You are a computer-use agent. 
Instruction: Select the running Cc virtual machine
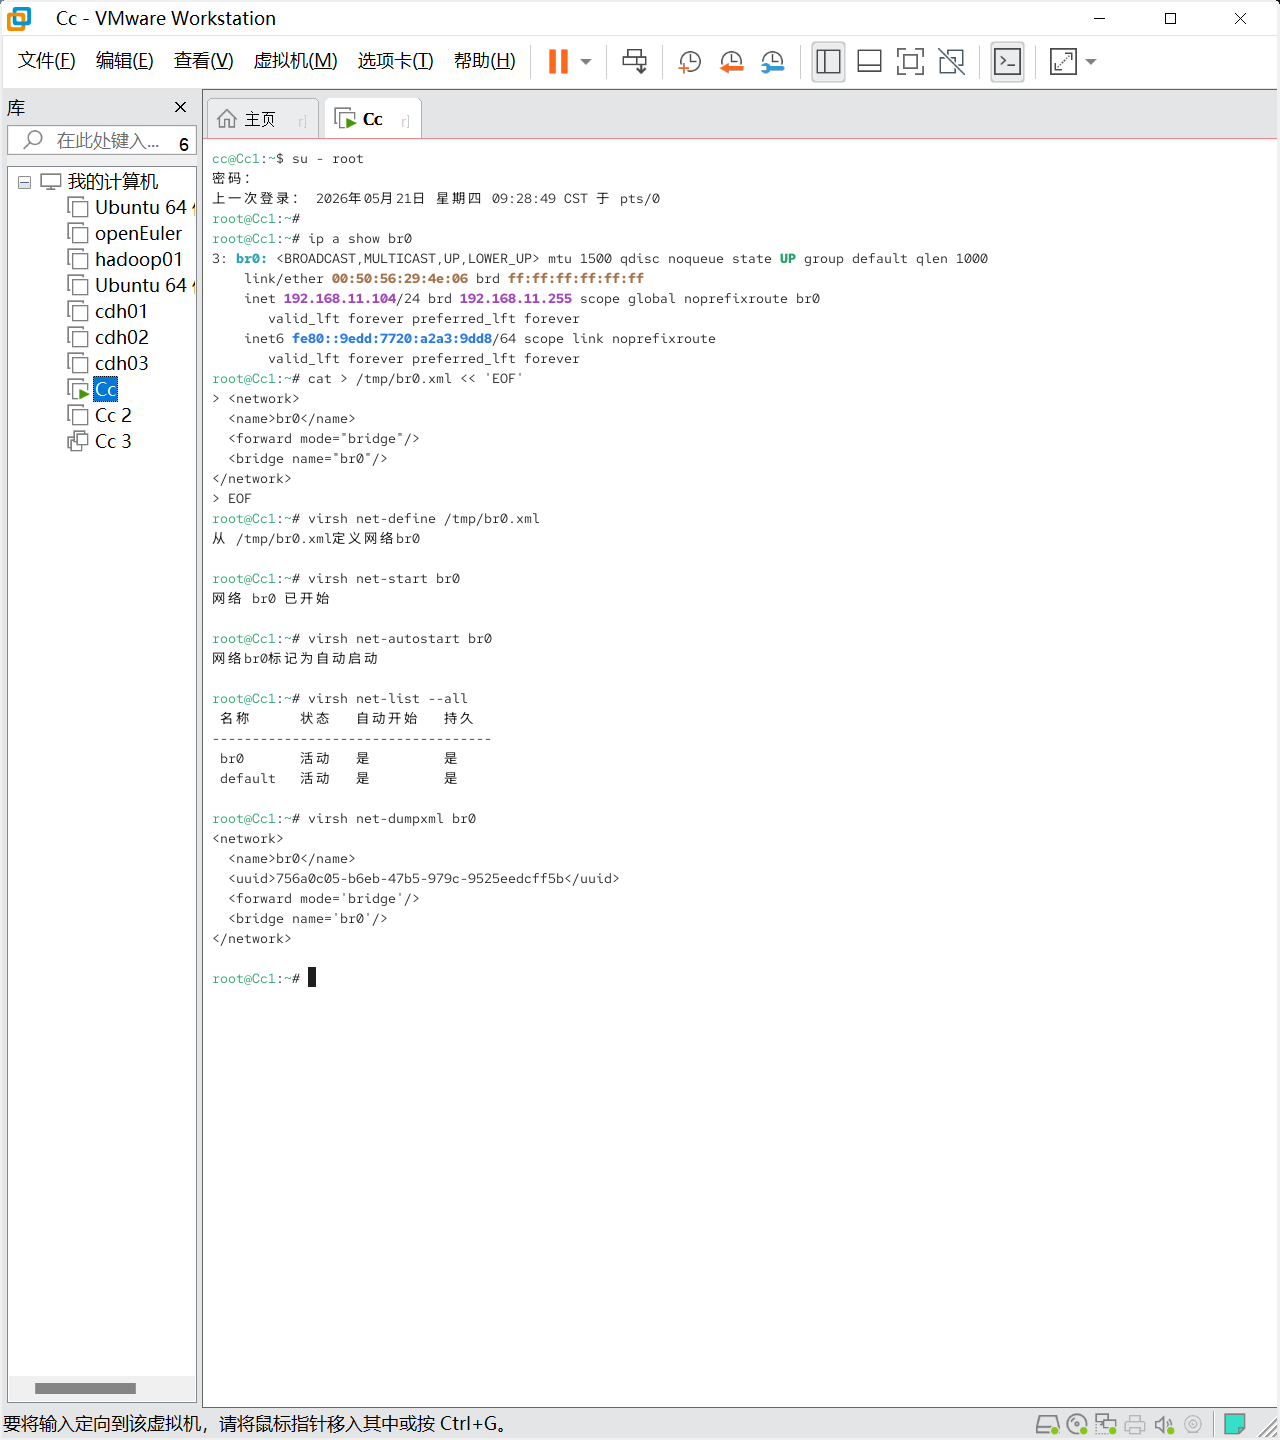pos(106,389)
